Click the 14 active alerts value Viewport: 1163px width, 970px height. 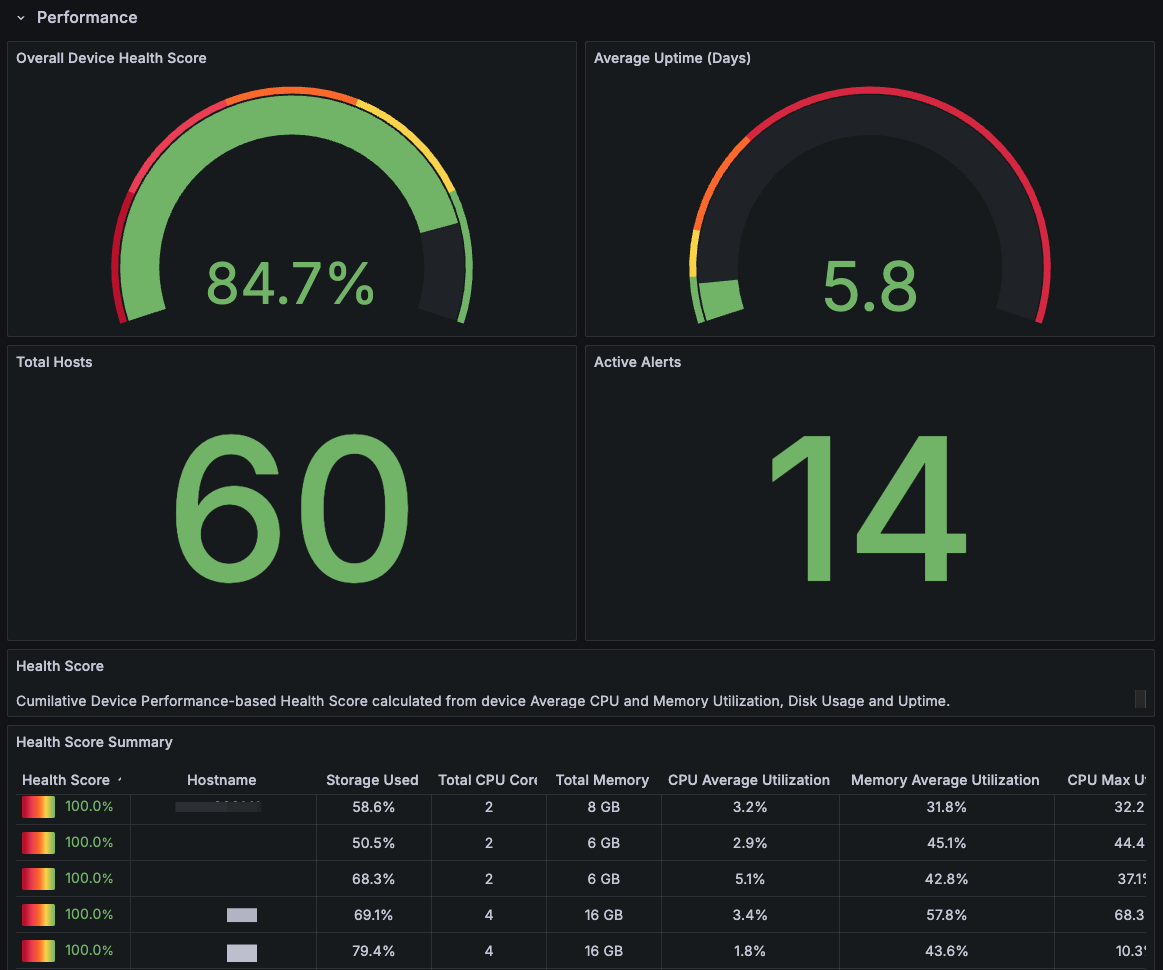[868, 508]
